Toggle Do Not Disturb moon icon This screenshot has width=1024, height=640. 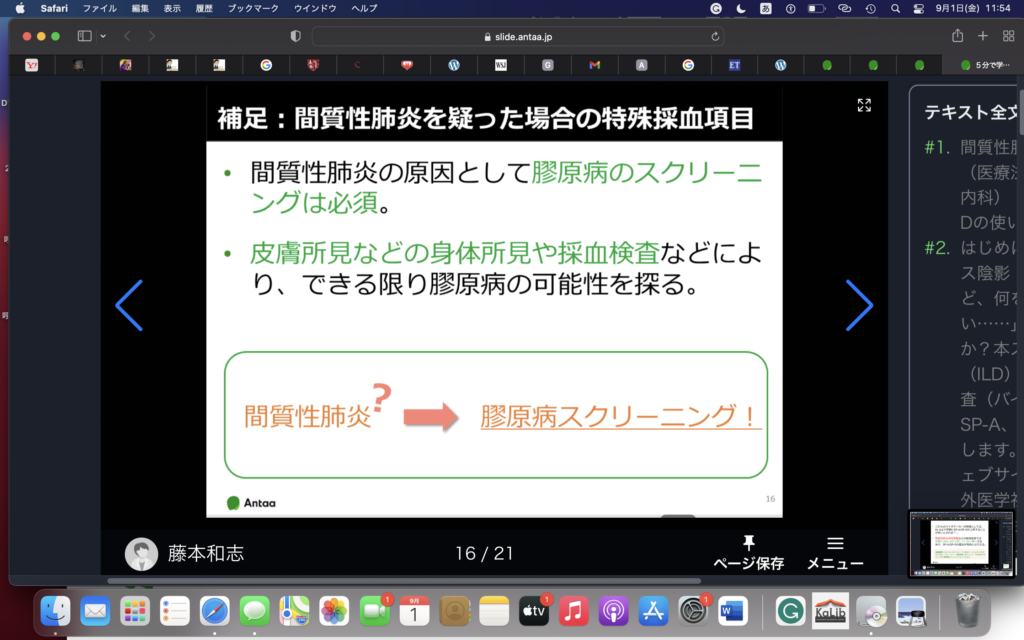pos(741,8)
